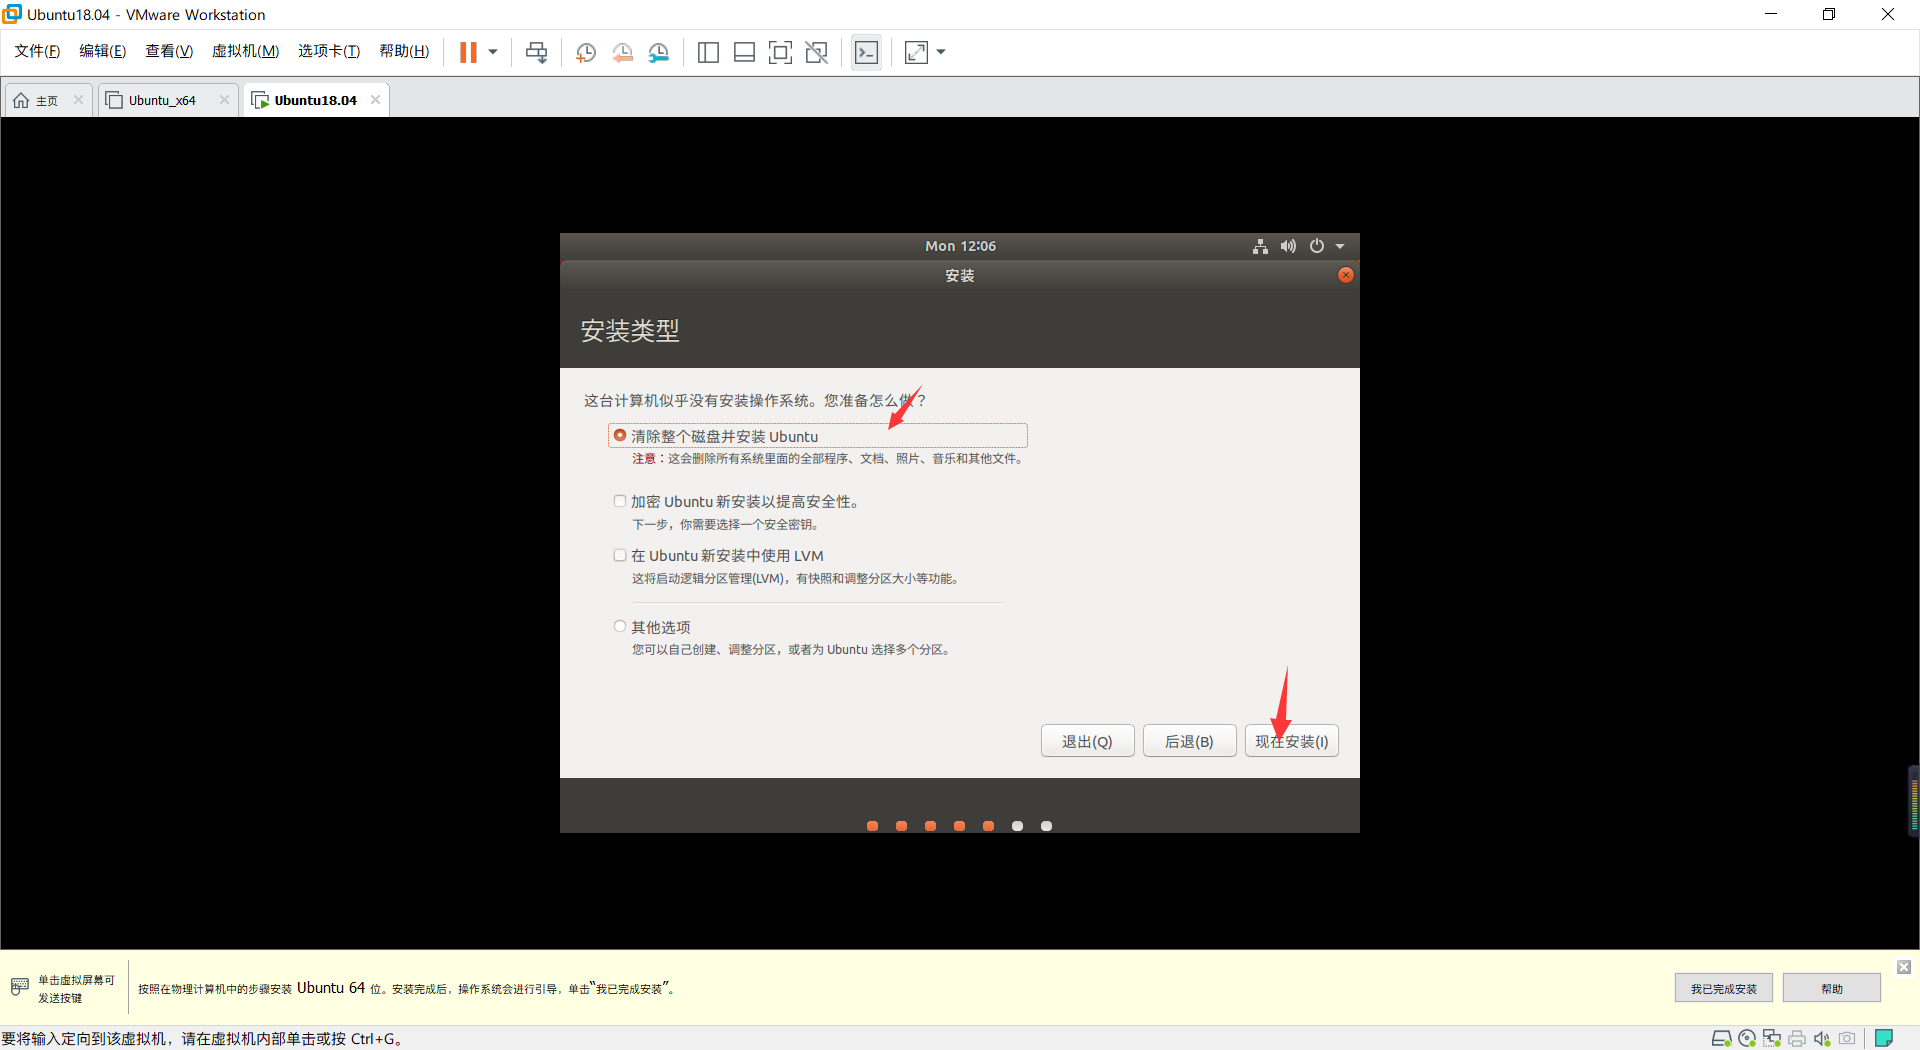Toggle the console view button
The height and width of the screenshot is (1050, 1920).
pos(866,52)
